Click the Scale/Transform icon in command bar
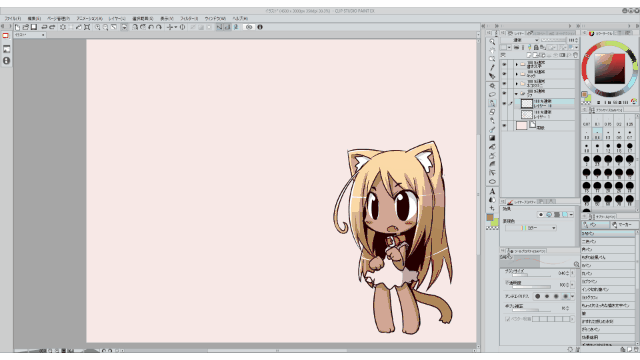Viewport: 640px width, 360px height. pyautogui.click(x=87, y=27)
